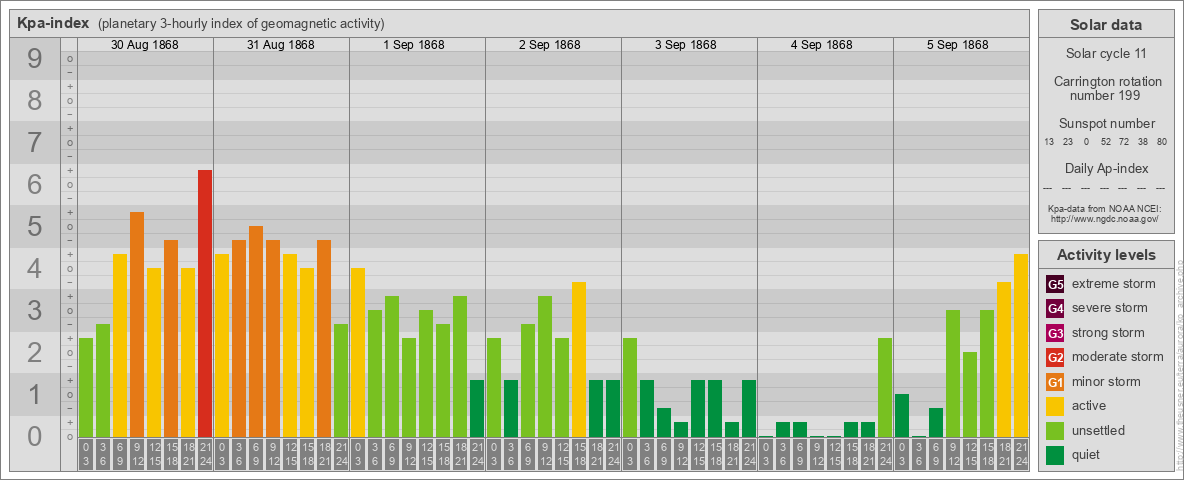Open the http://www.ngdc.noaa.gov/ link
The height and width of the screenshot is (480, 1184).
pos(1106,218)
